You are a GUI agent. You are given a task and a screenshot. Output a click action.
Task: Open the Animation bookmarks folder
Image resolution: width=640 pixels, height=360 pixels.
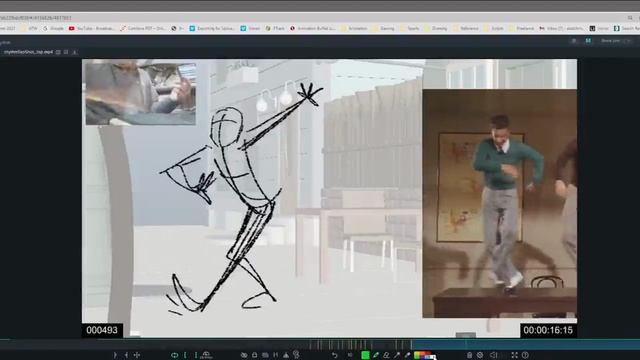354,29
